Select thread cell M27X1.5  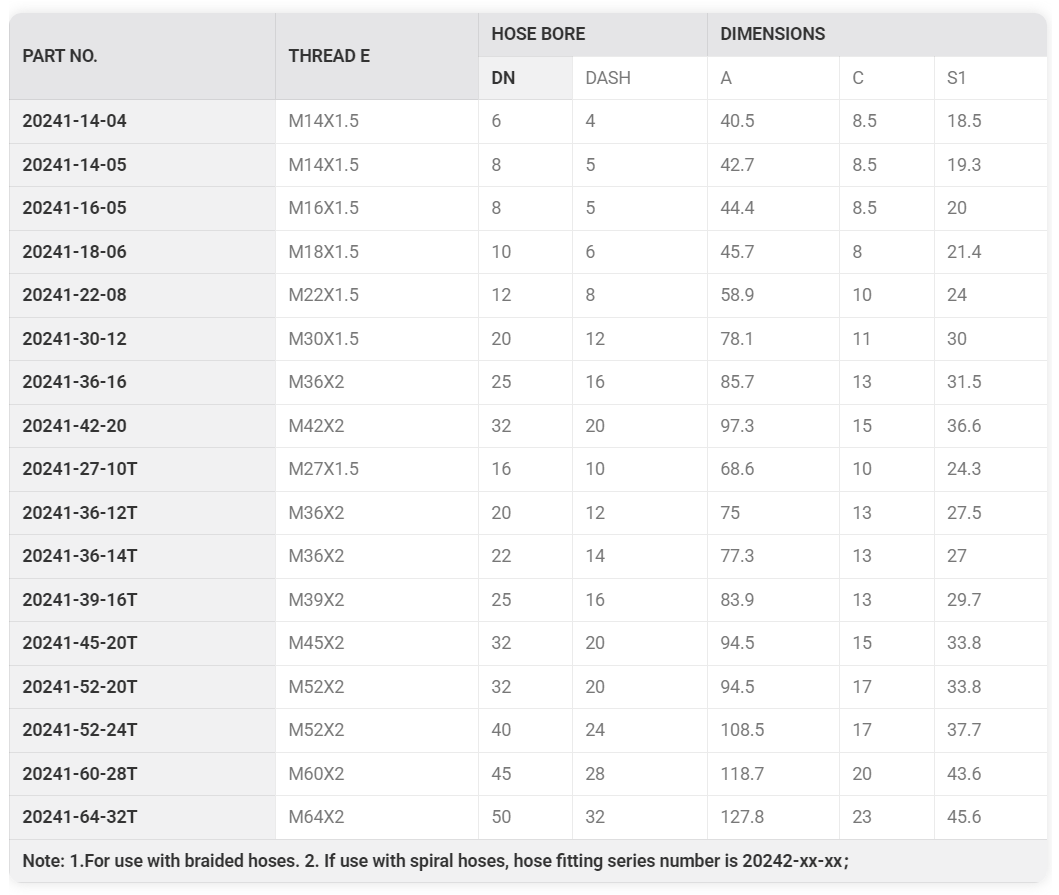point(323,469)
